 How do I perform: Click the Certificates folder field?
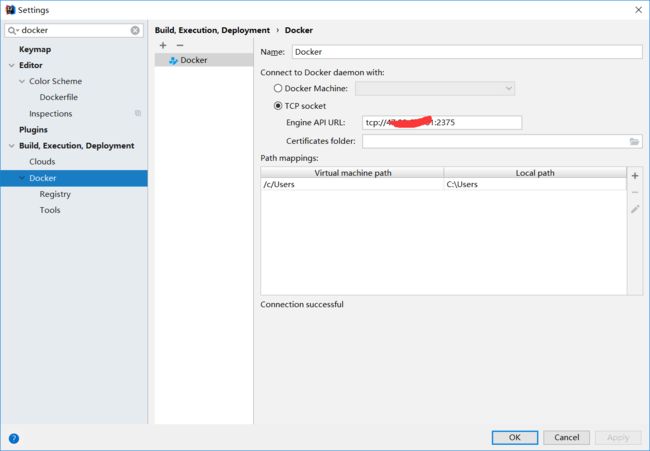click(502, 141)
